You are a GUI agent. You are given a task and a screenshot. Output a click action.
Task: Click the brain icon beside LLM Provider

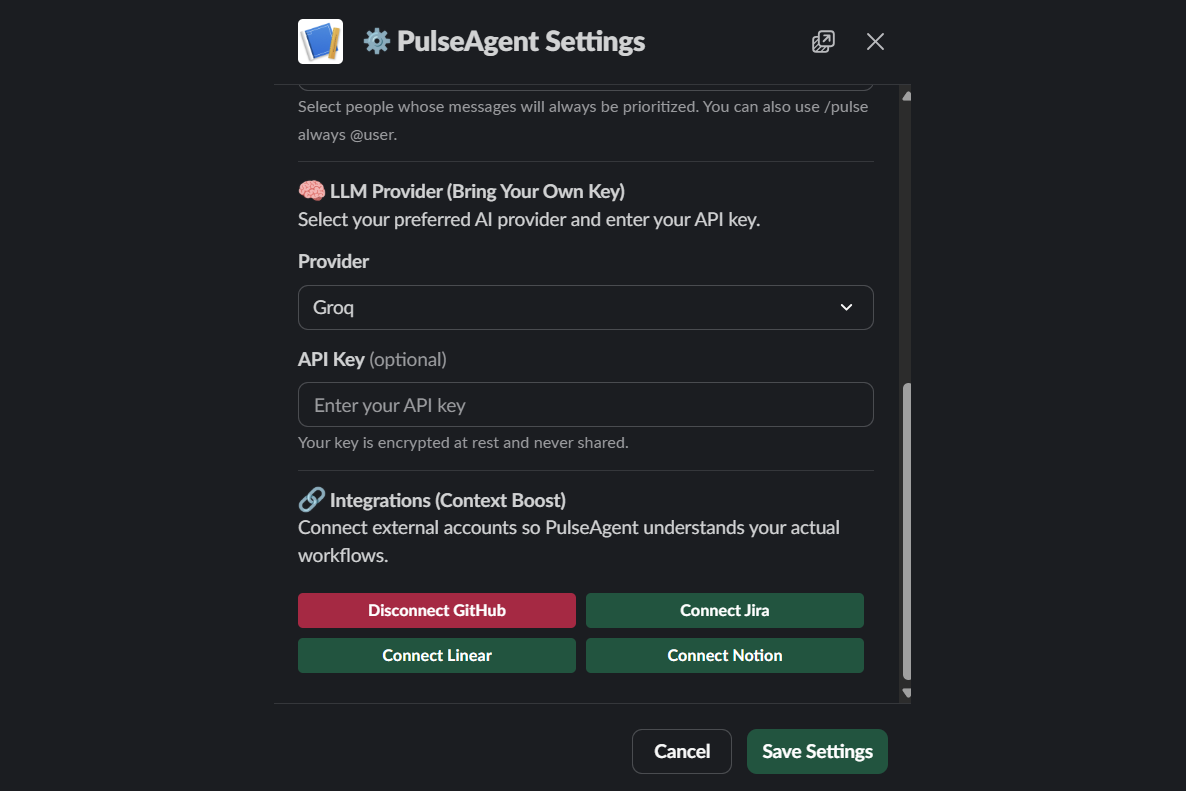coord(312,191)
